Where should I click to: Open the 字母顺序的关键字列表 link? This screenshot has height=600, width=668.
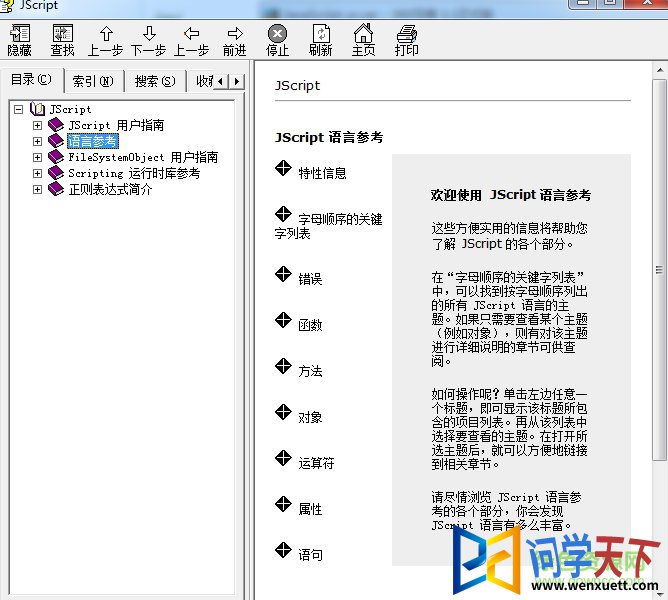pyautogui.click(x=328, y=226)
